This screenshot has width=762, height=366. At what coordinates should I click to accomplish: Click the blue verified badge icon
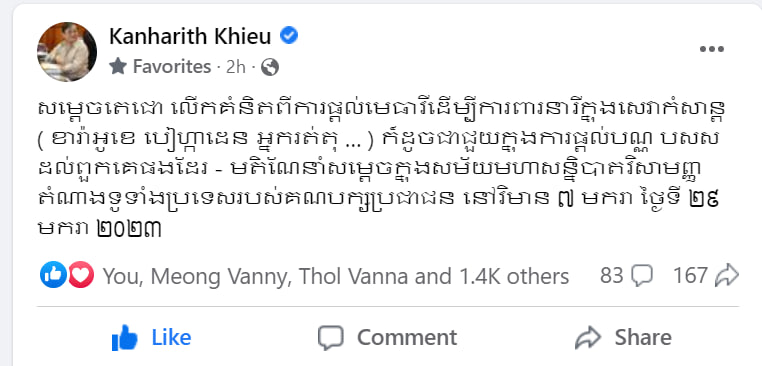289,35
